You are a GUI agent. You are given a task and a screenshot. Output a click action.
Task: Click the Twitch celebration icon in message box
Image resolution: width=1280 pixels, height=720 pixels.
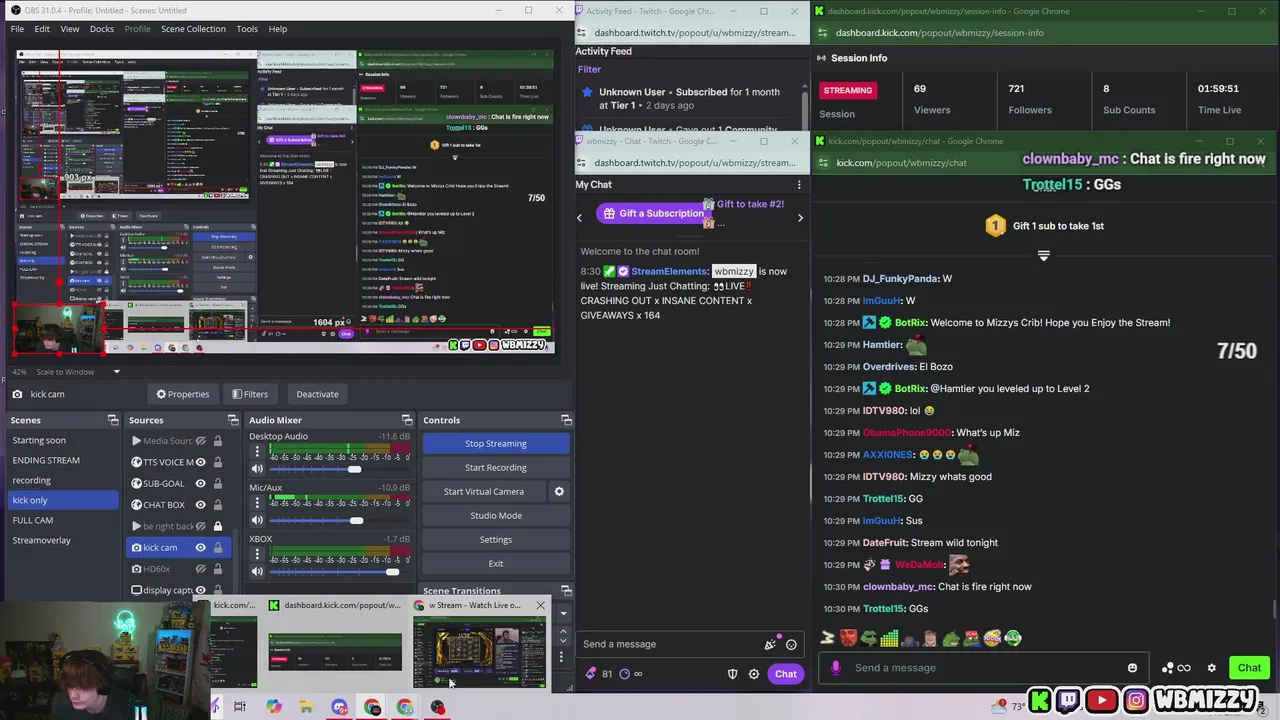pyautogui.click(x=770, y=645)
